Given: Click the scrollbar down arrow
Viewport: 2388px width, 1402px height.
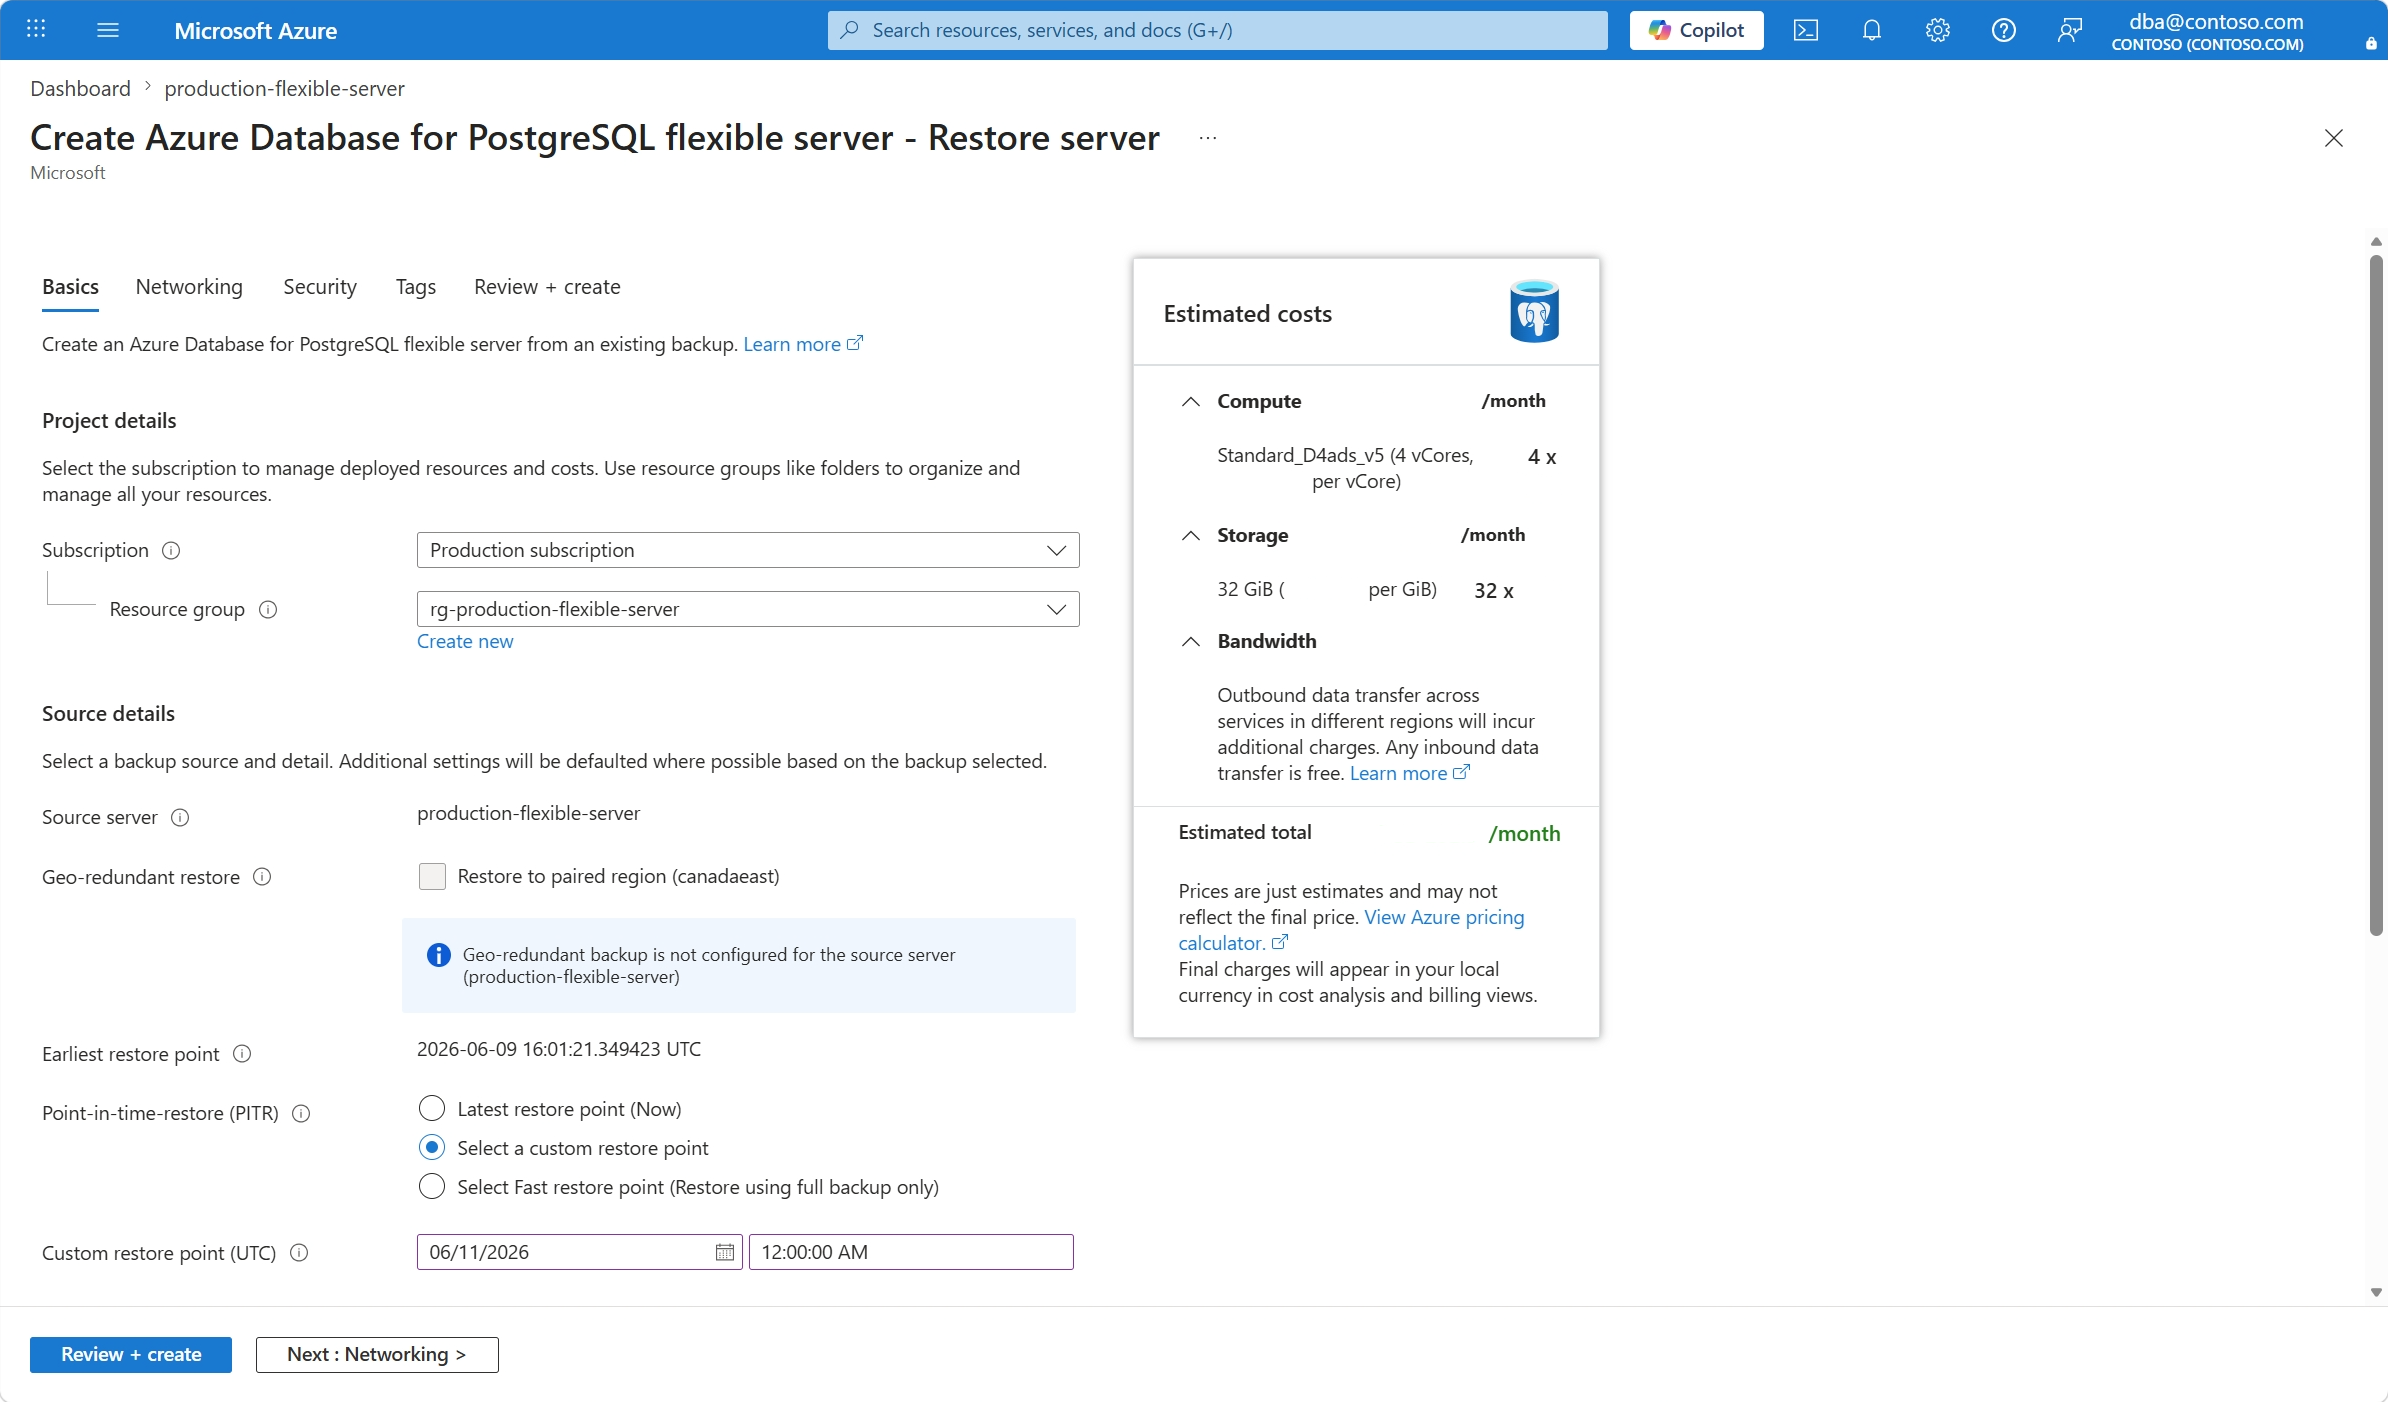Looking at the screenshot, I should click(x=2376, y=1292).
